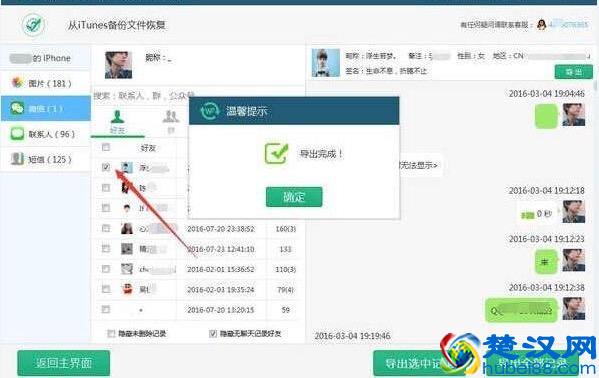Image resolution: width=599 pixels, height=378 pixels.
Task: Select the date 2016-07-20 13:20:15
Action: 221,310
